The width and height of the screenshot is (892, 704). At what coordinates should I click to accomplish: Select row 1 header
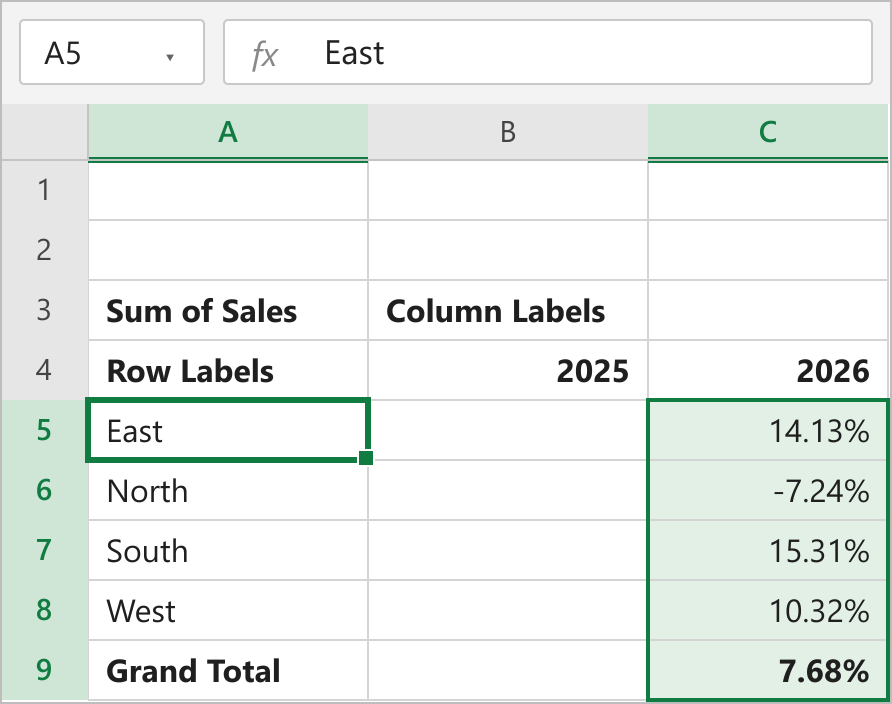pos(44,191)
